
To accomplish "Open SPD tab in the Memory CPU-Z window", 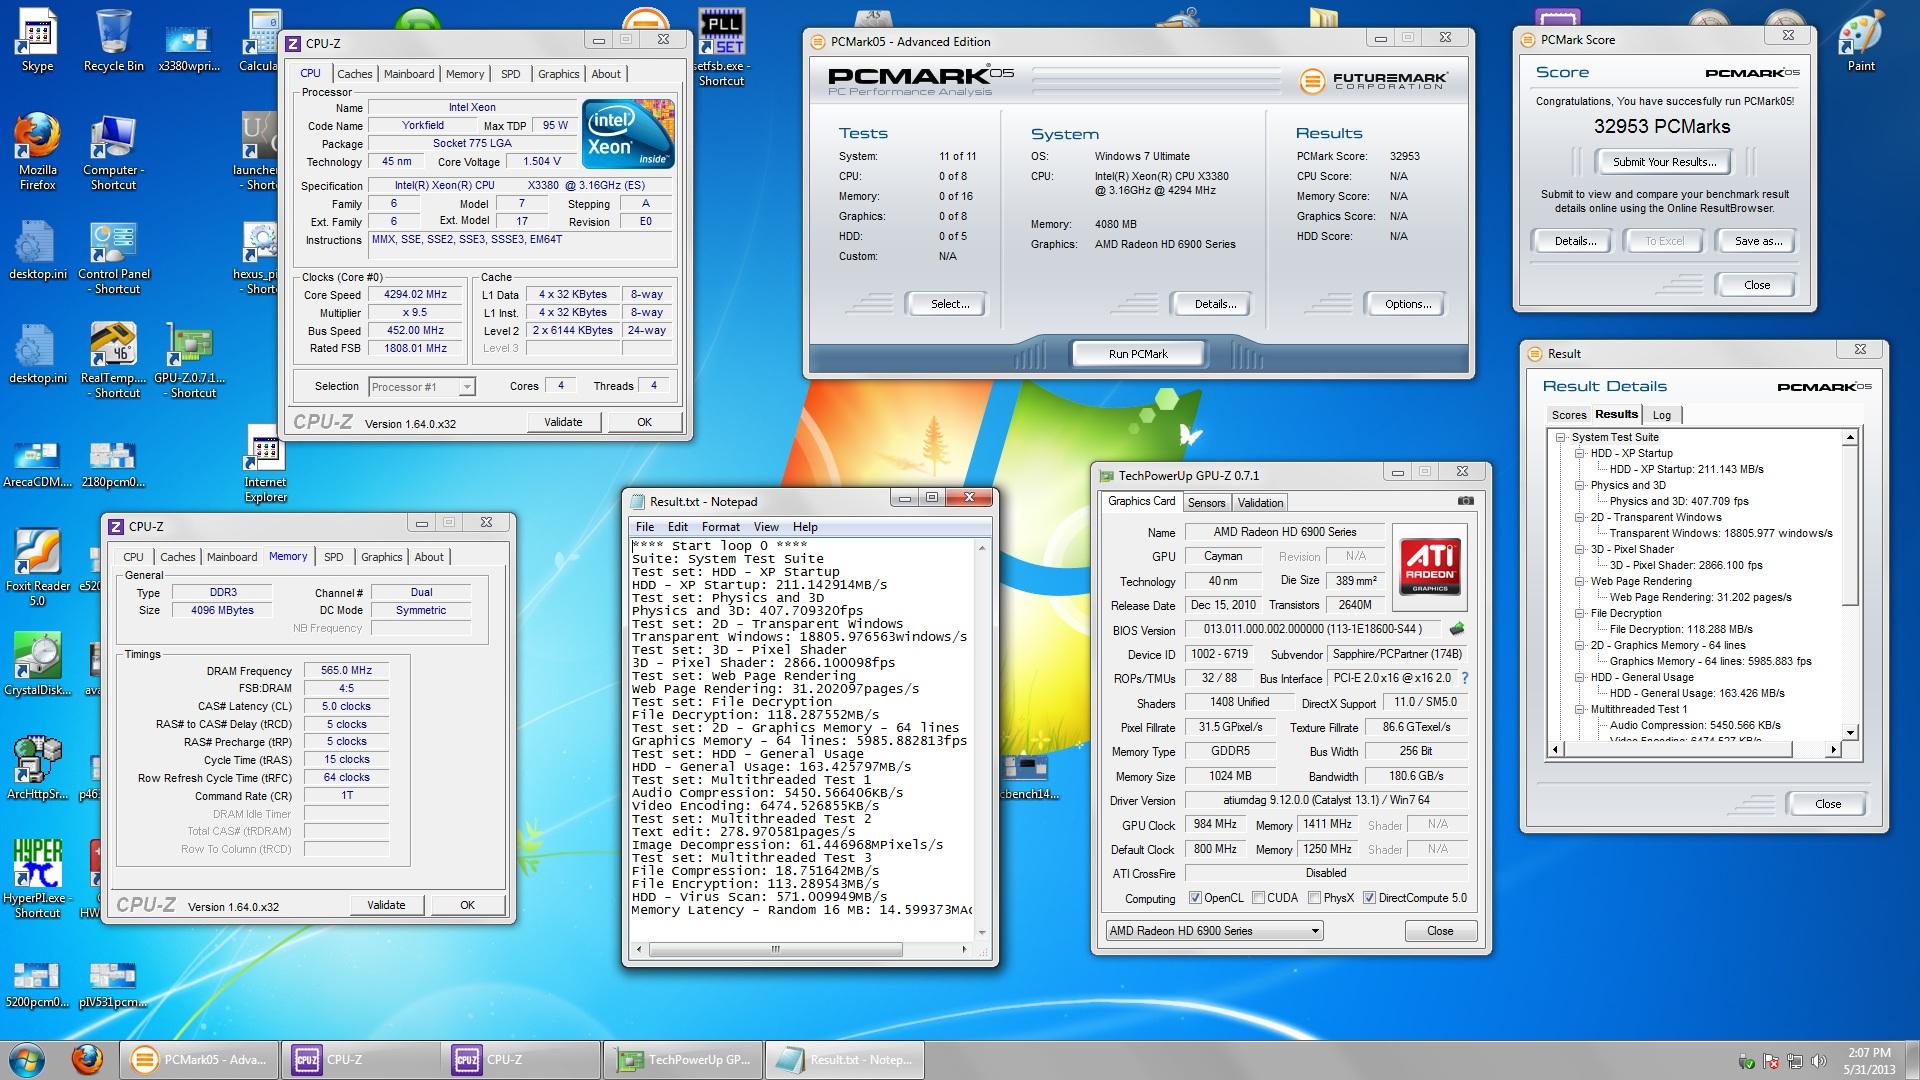I will (334, 557).
